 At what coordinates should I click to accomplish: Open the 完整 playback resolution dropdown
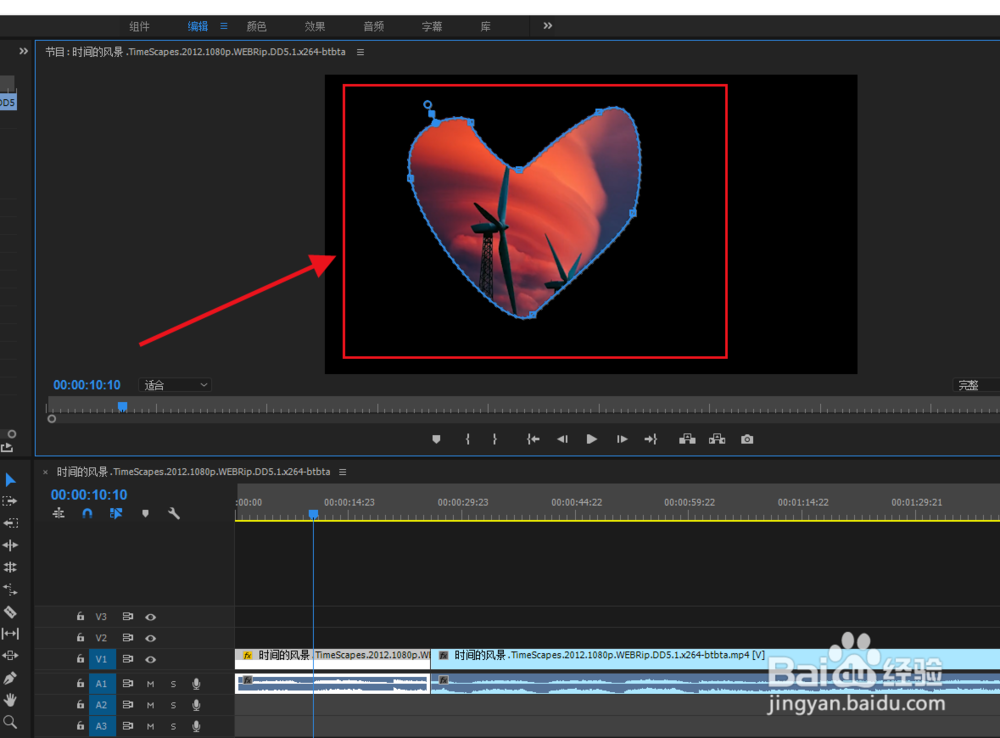[x=976, y=385]
